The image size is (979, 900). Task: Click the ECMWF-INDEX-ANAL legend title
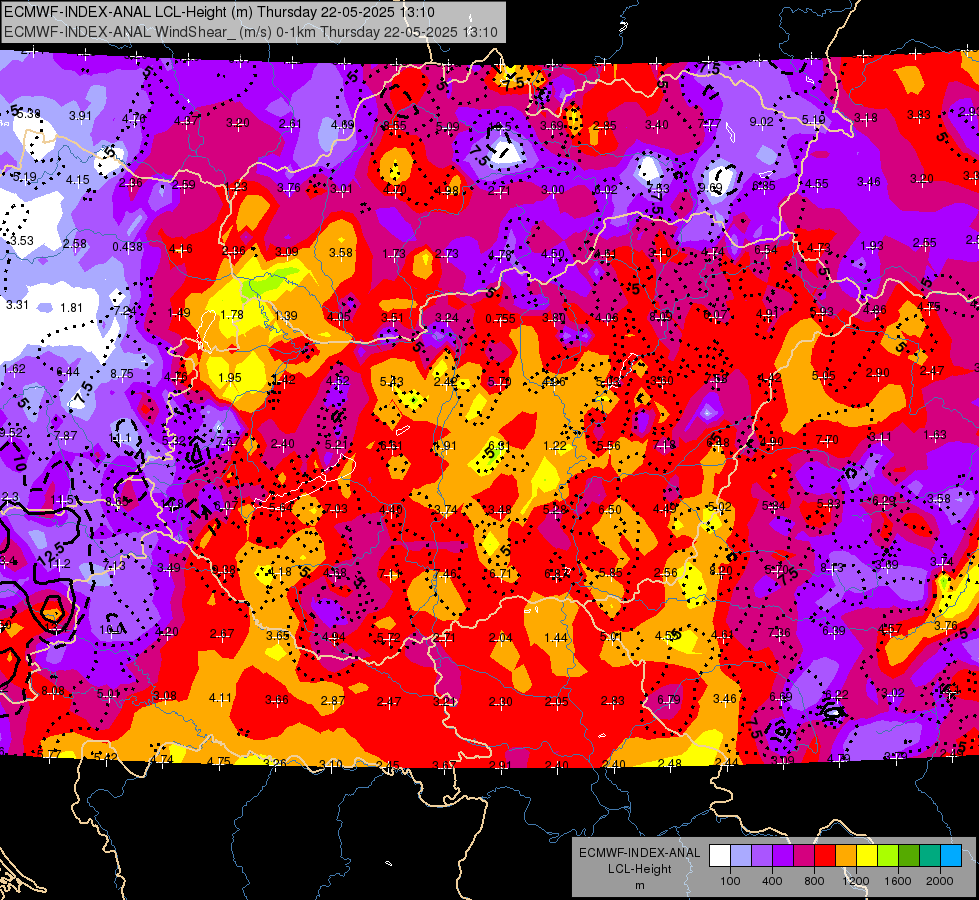pyautogui.click(x=639, y=853)
